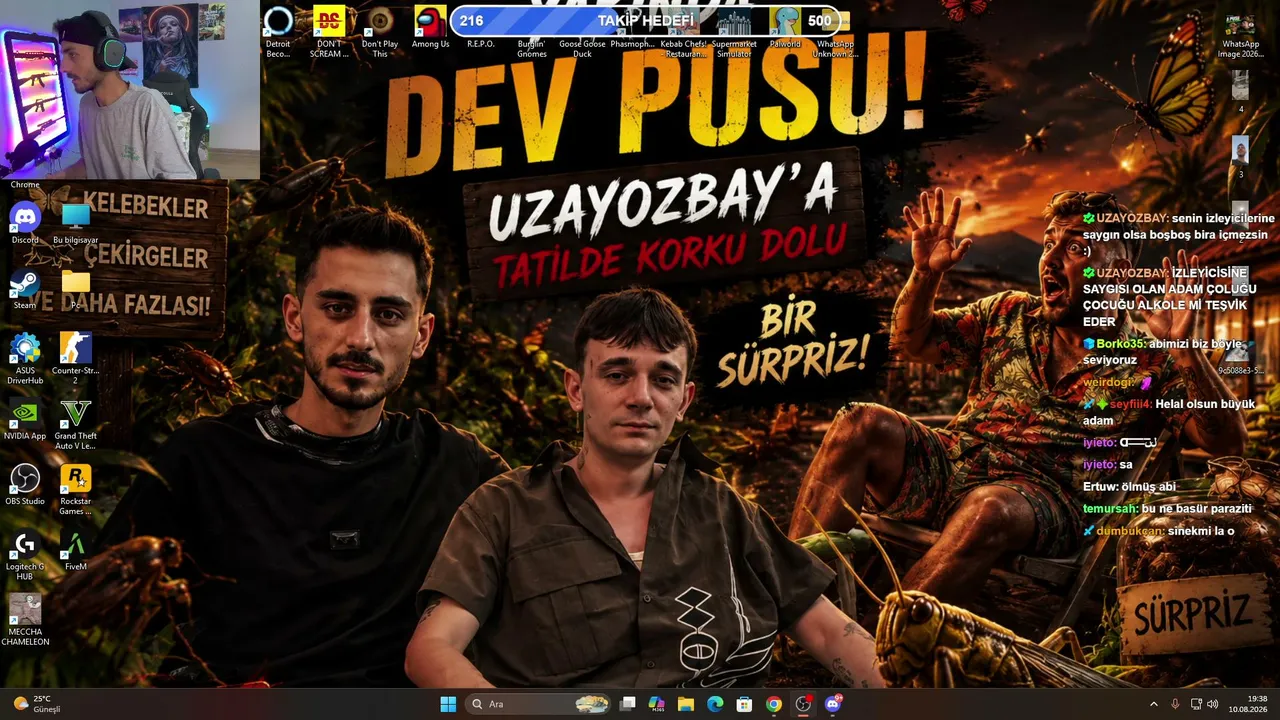Open the NVIDIA App shortcut
The image size is (1280, 720).
point(25,420)
